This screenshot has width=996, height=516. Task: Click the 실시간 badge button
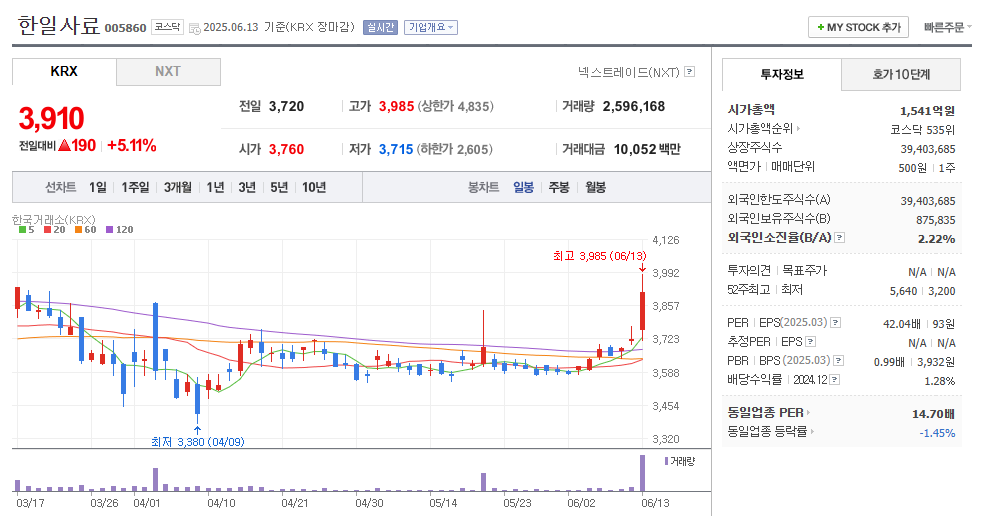(x=380, y=27)
